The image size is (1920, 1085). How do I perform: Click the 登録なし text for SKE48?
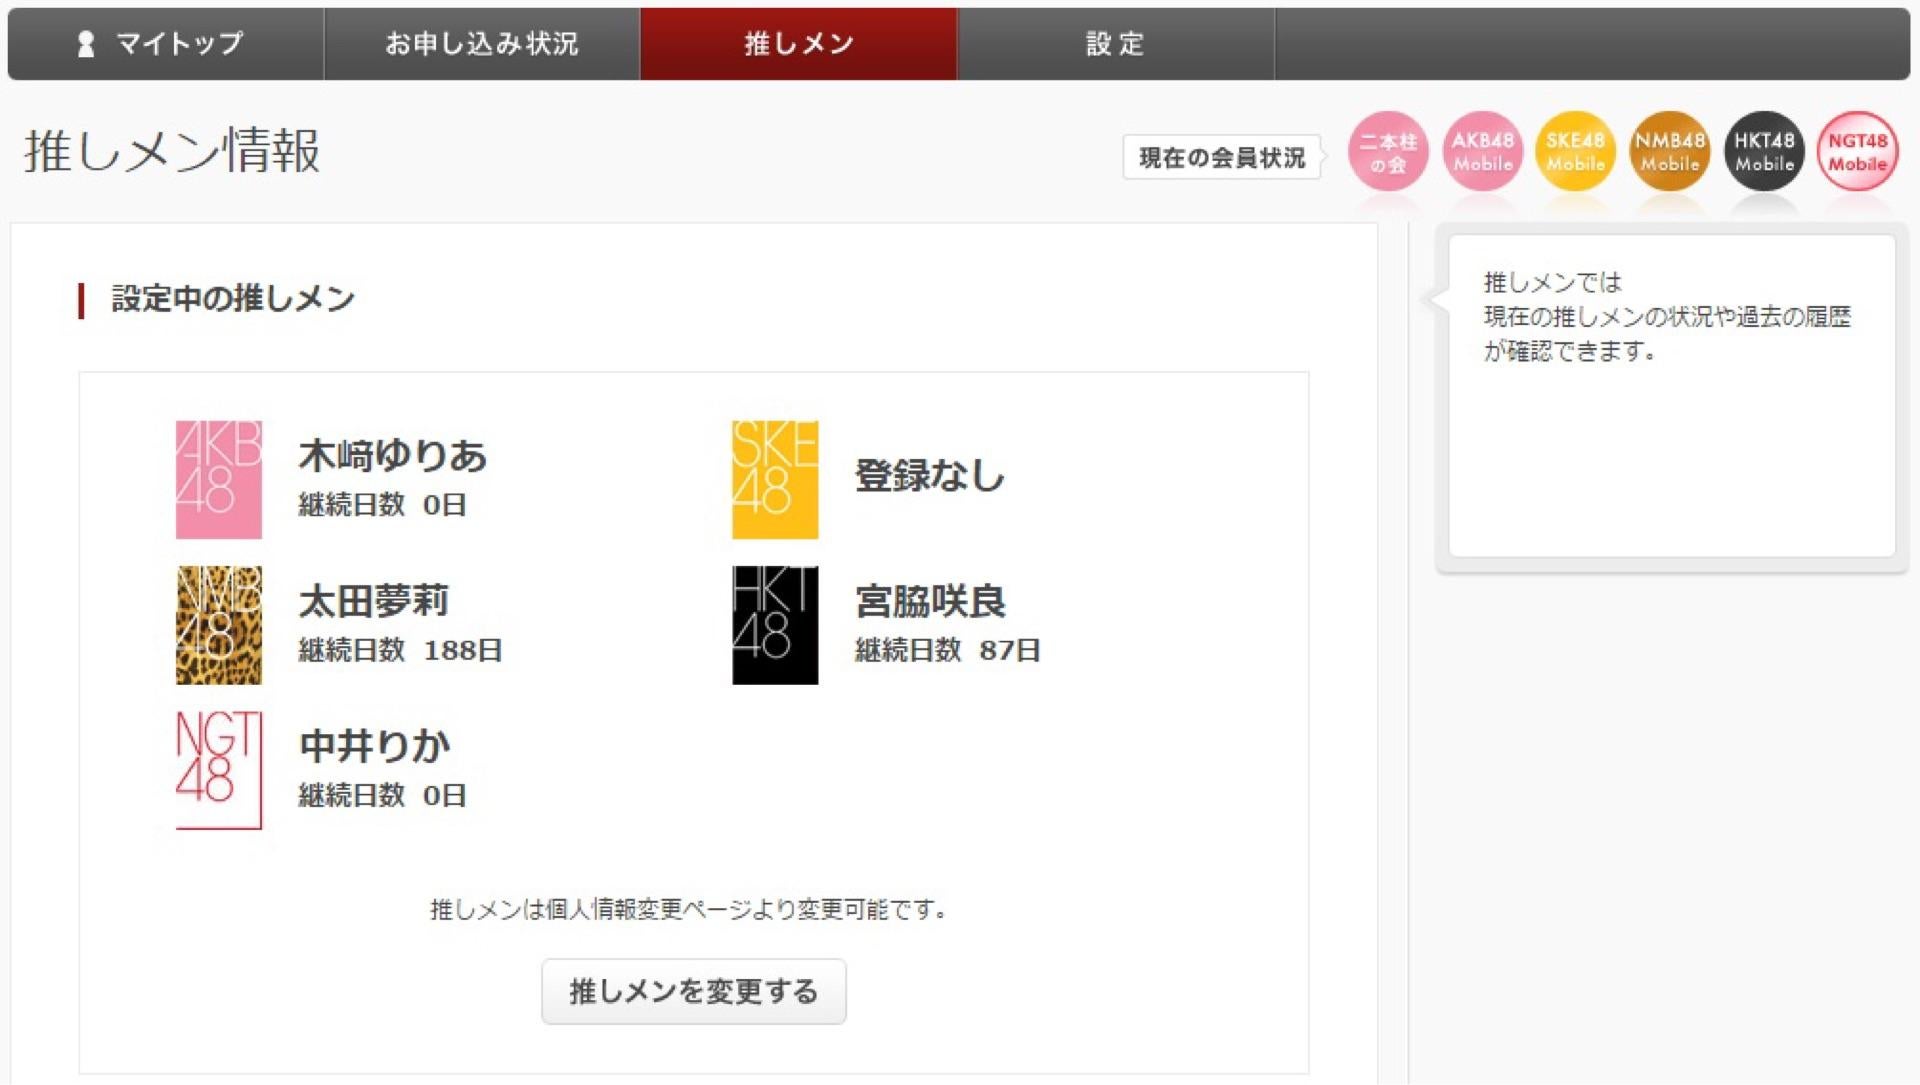pos(930,476)
